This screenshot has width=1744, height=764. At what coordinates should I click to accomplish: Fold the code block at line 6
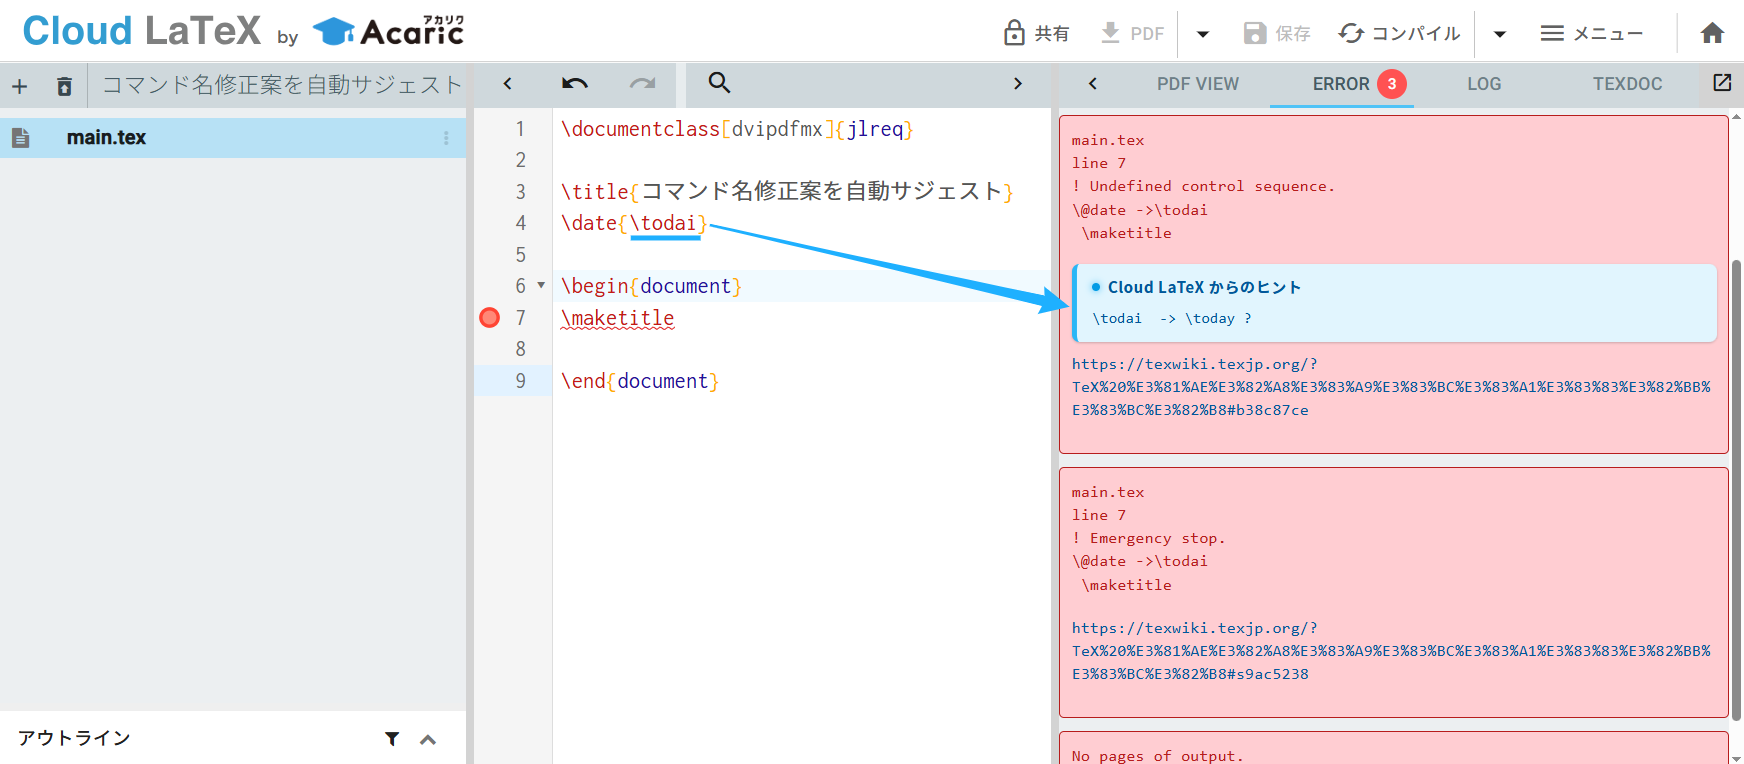pyautogui.click(x=541, y=286)
